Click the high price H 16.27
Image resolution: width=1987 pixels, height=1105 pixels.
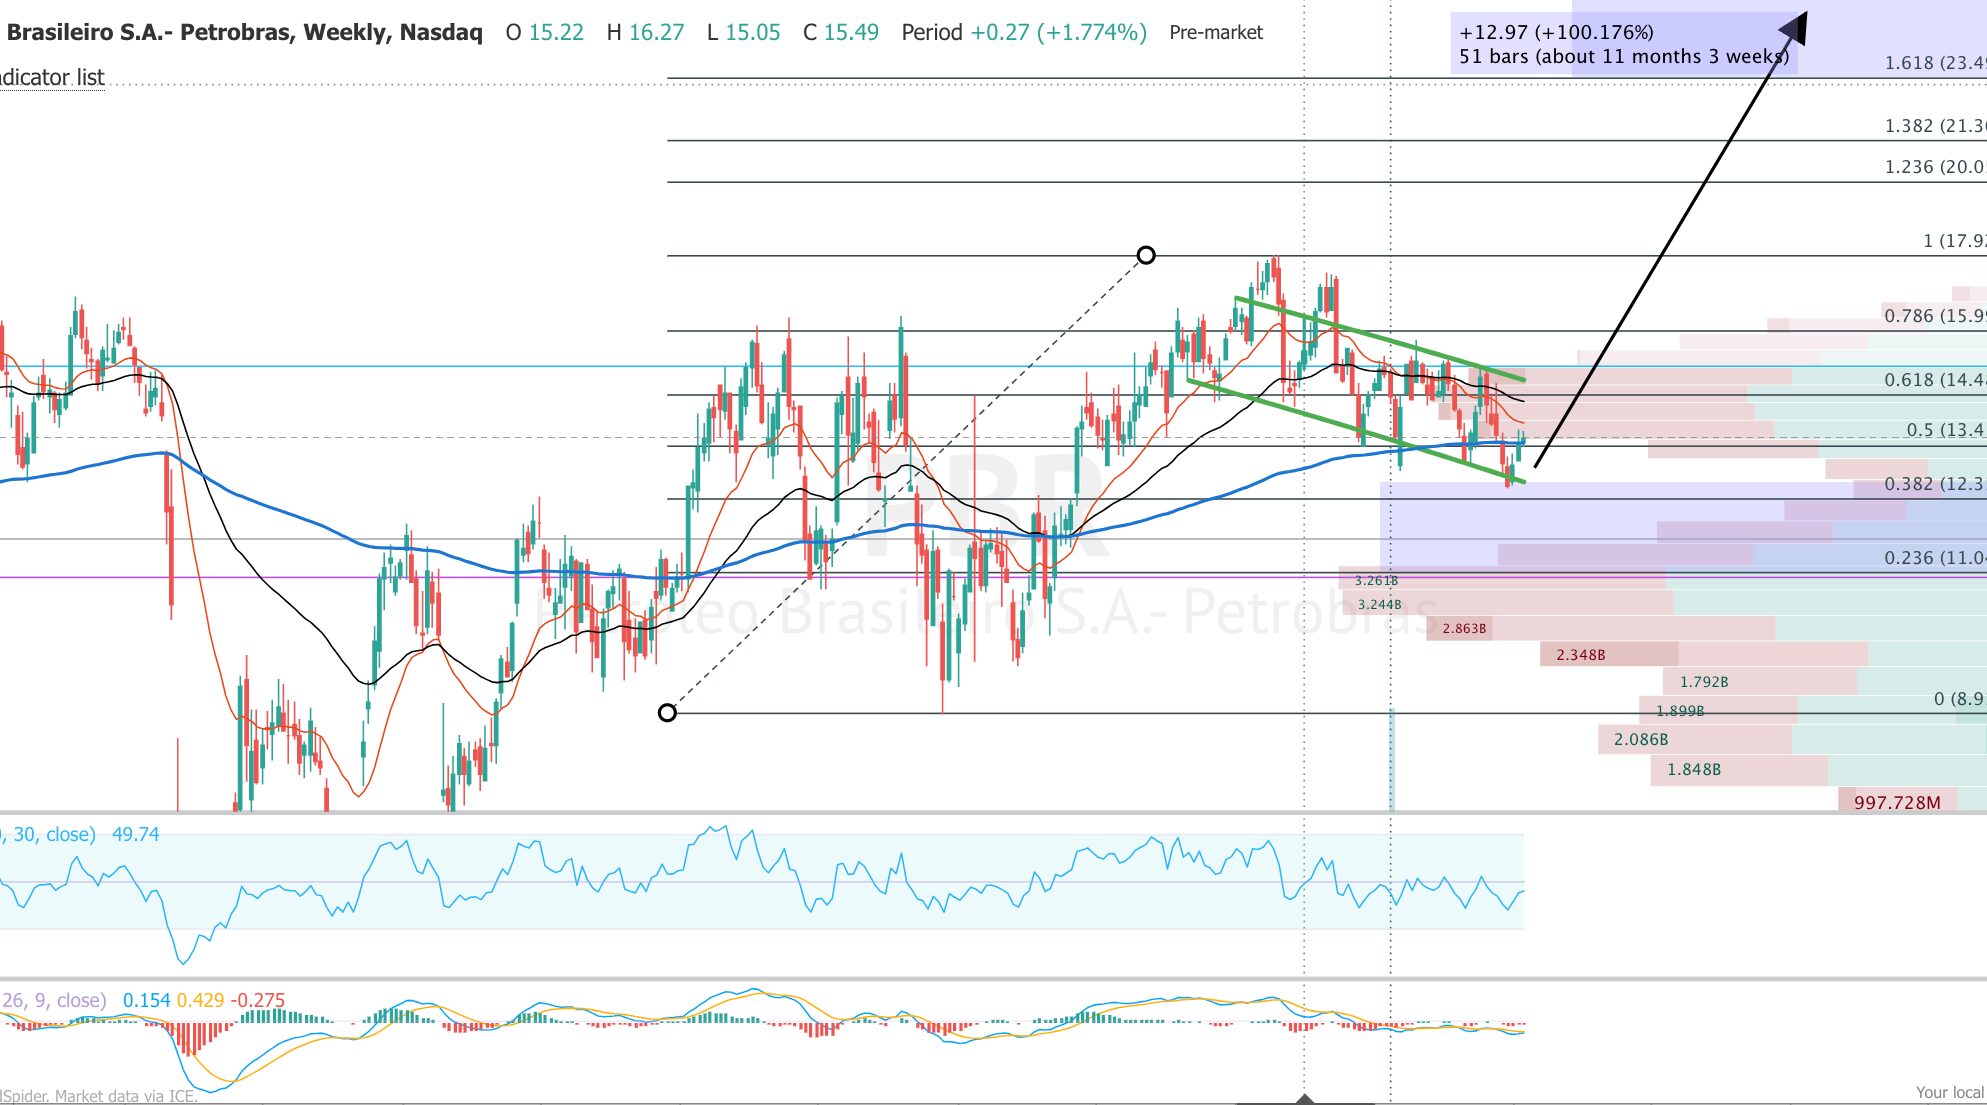click(645, 32)
